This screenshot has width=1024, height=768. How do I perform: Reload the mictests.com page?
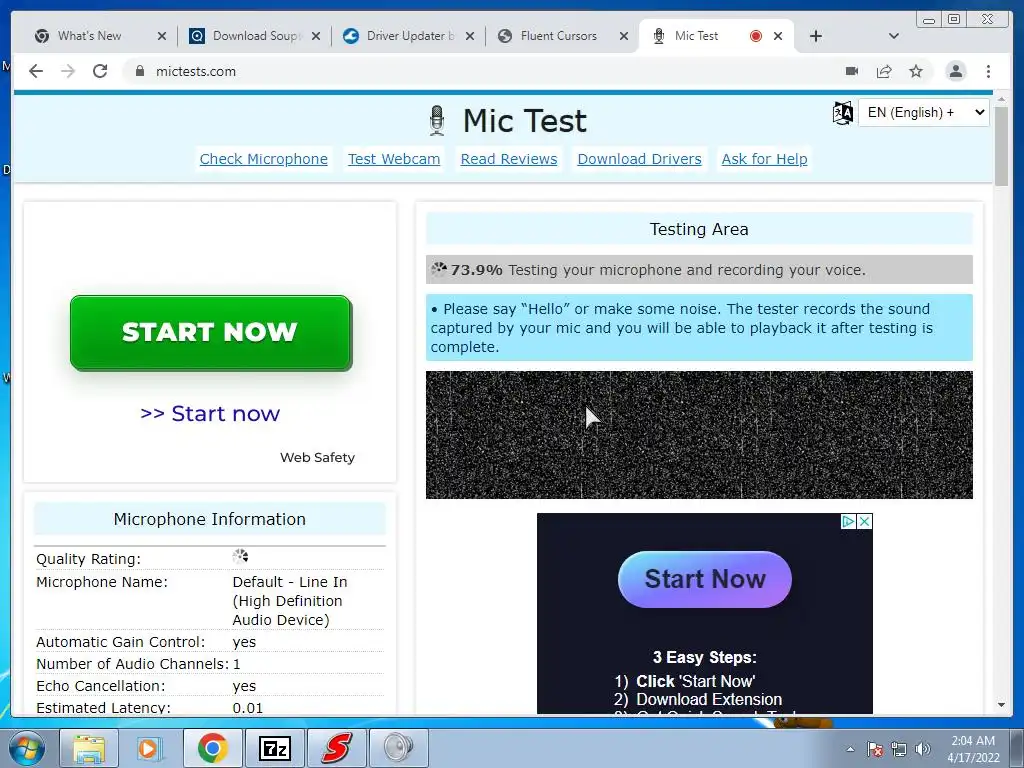click(x=100, y=71)
